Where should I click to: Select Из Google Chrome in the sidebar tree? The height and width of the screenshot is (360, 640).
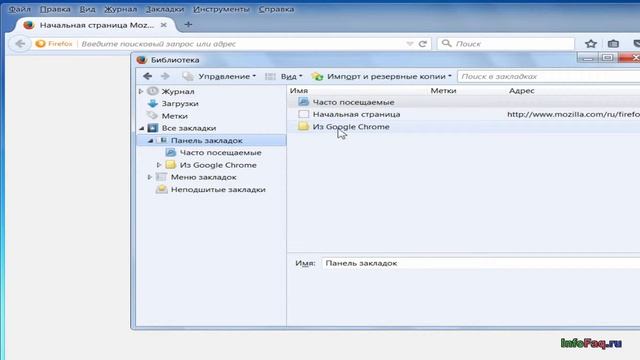pos(218,165)
